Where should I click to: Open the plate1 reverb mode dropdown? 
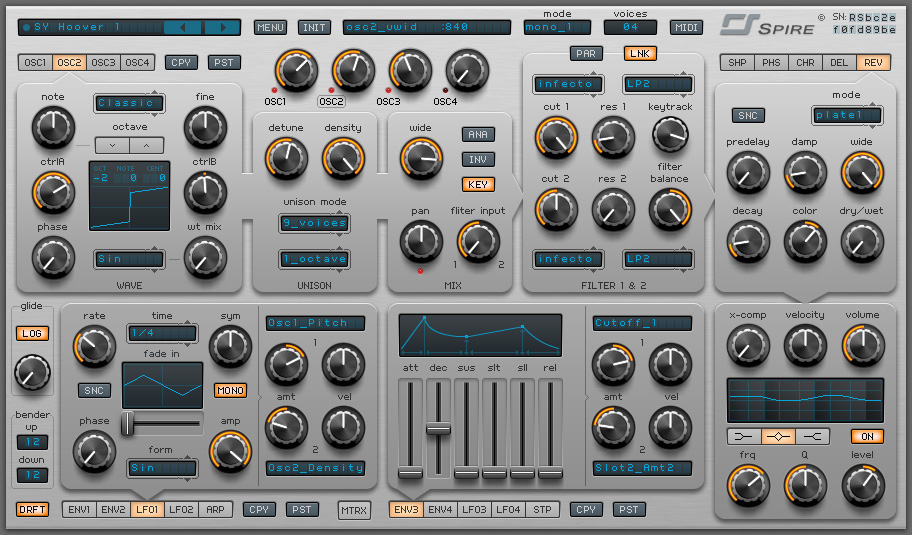pos(846,115)
